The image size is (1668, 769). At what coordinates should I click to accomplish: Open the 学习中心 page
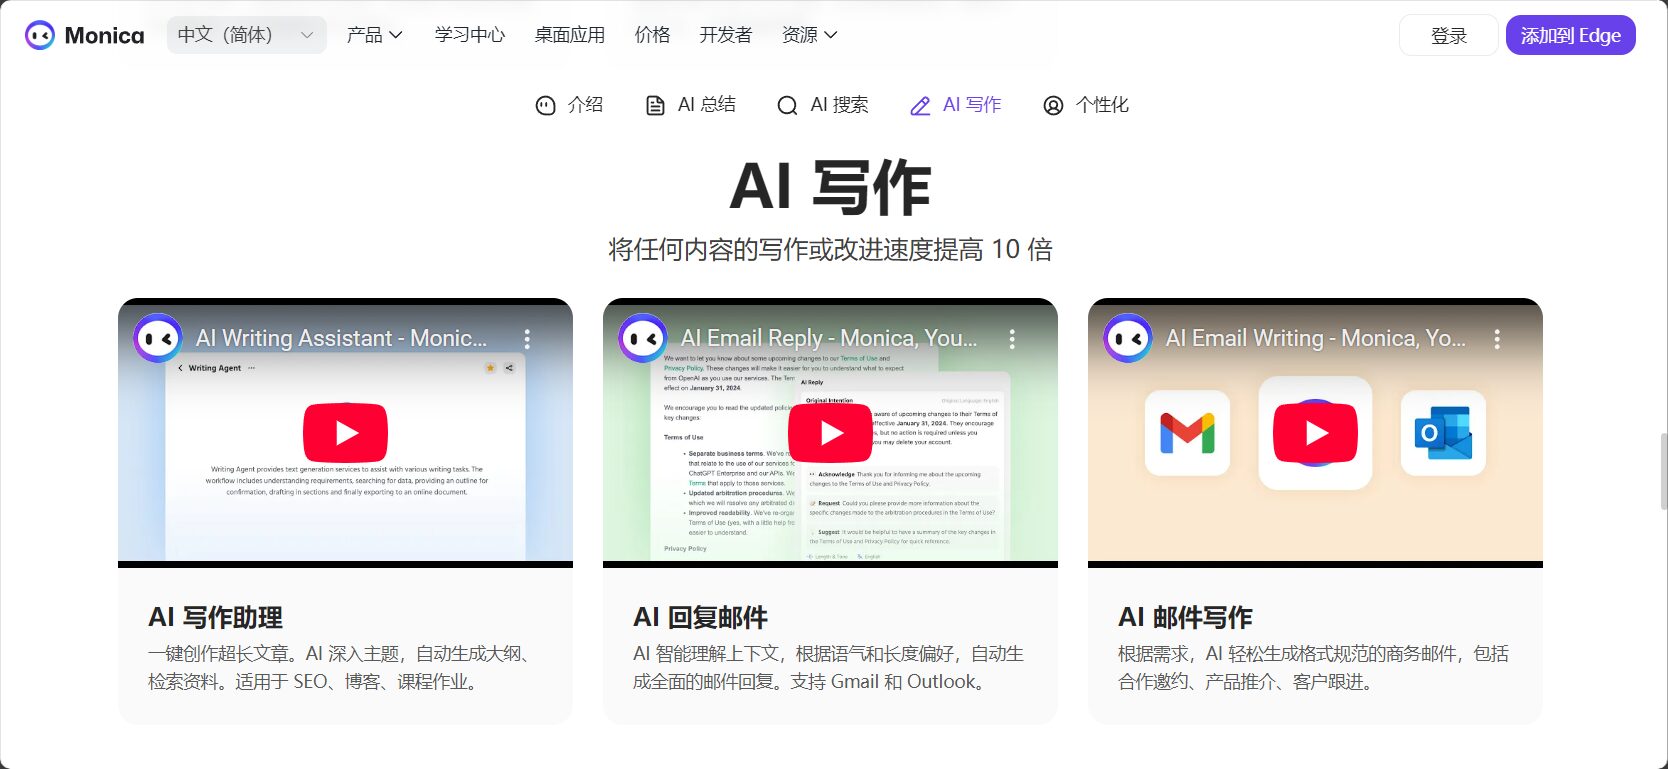(470, 35)
